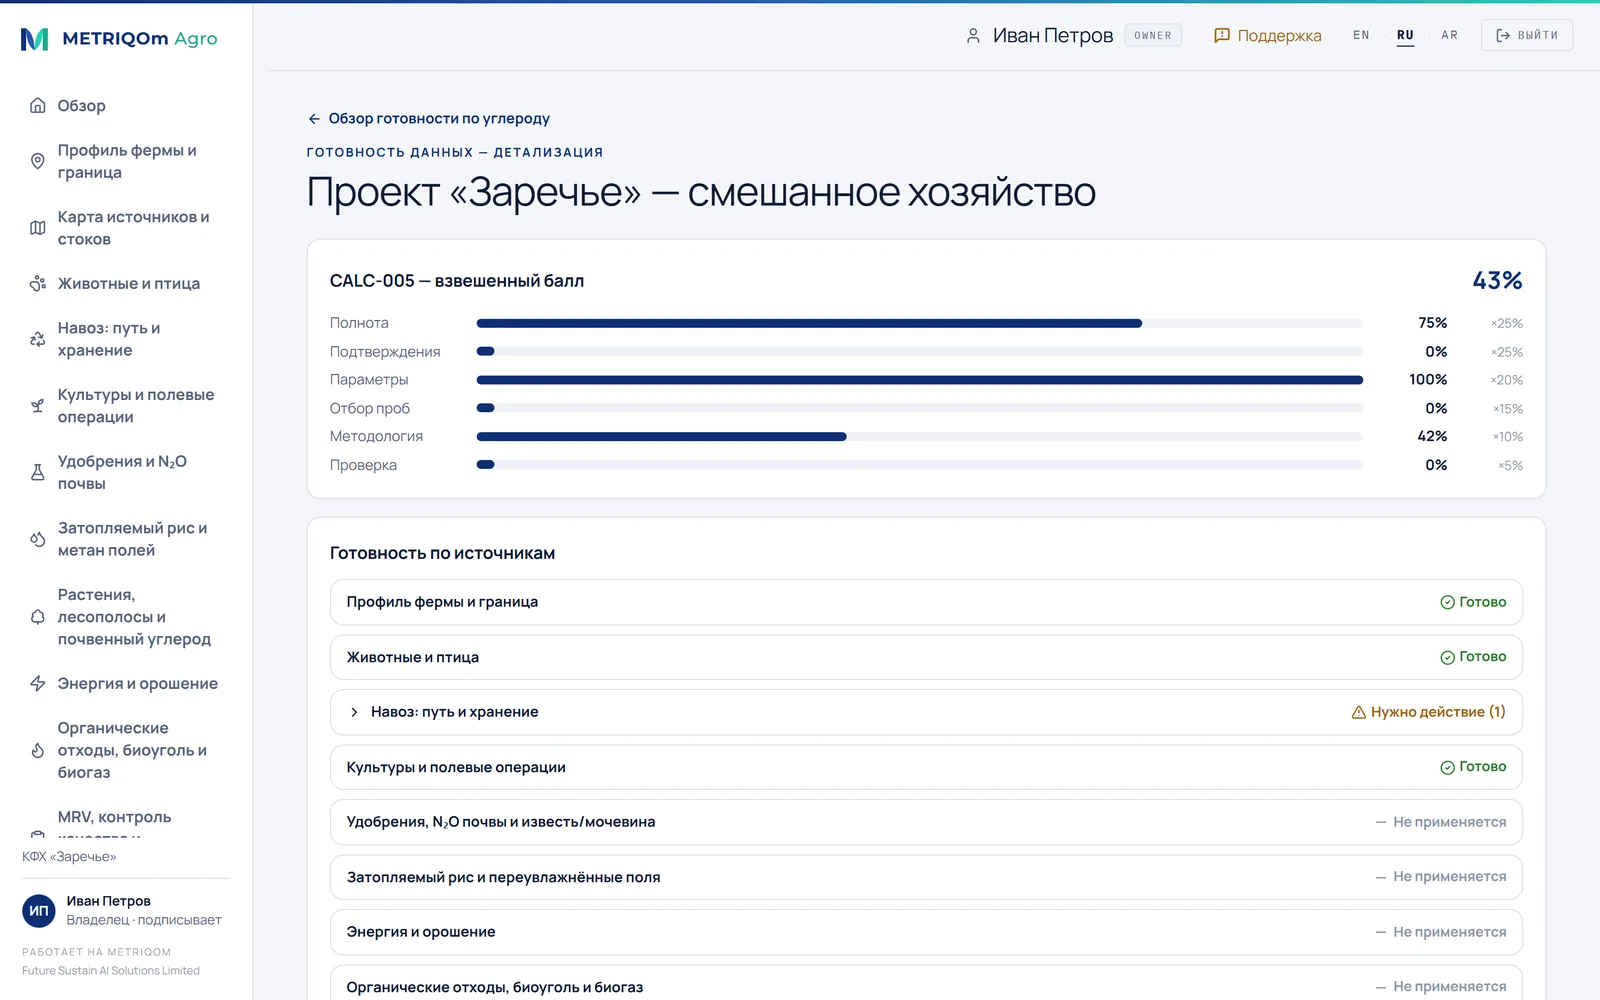Click the recycle icon for Навоз: путь и хранение
This screenshot has height=1000, width=1600.
[x=38, y=339]
